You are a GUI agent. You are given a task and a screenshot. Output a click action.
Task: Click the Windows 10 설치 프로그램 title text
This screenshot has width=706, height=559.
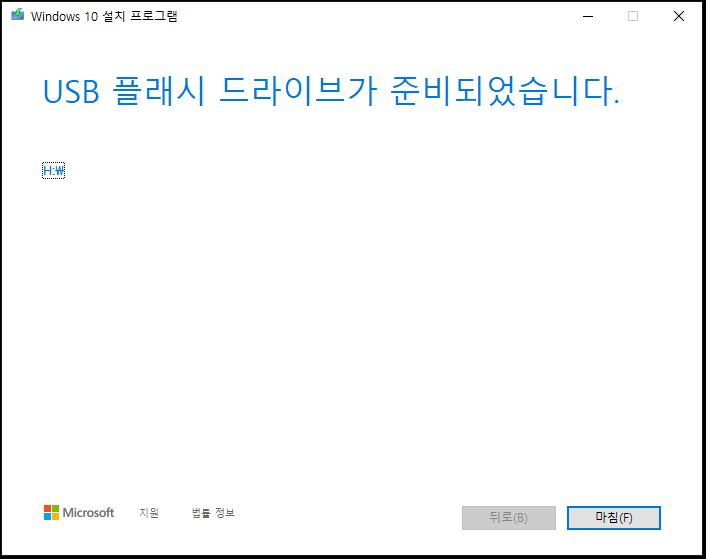pyautogui.click(x=104, y=16)
